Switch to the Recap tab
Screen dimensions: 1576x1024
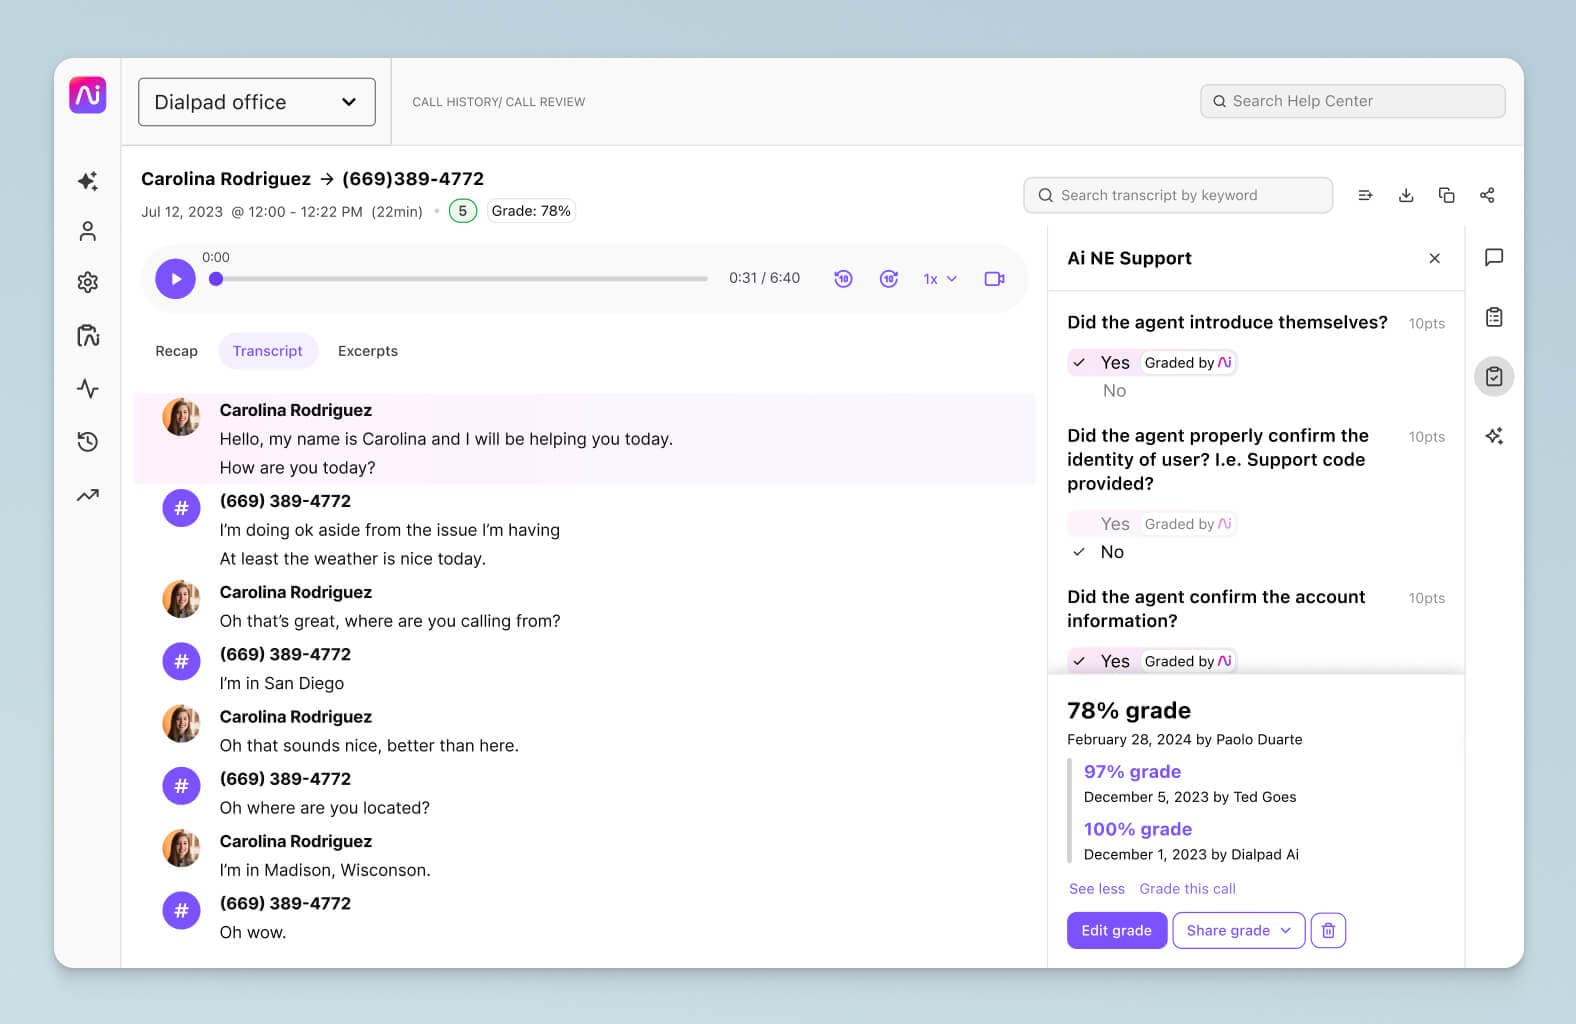pos(176,351)
